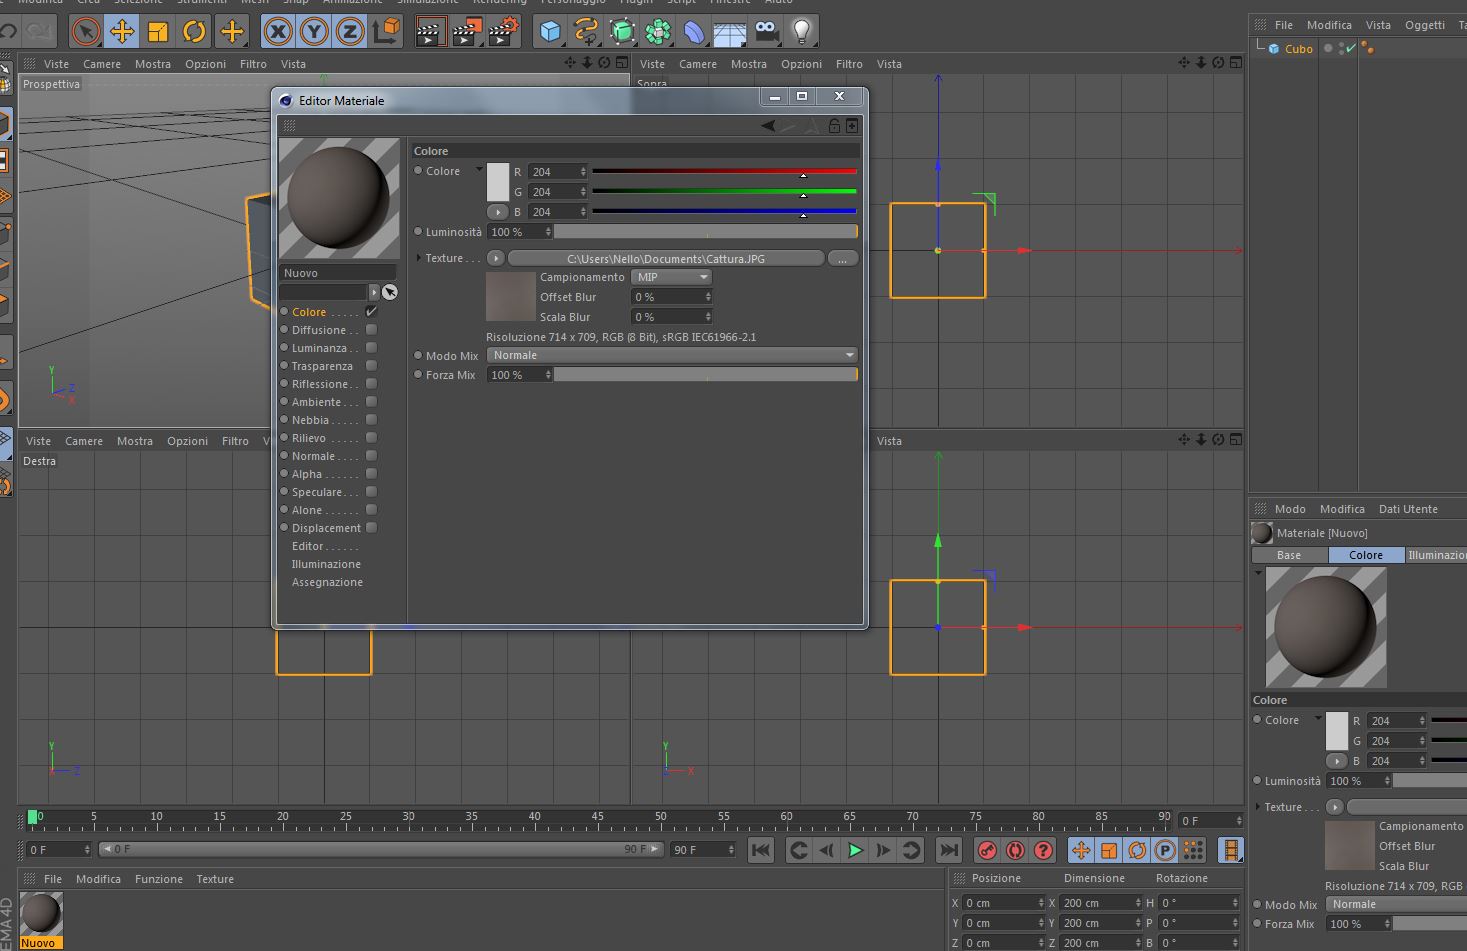Enable the Diffusione channel checkbox

click(371, 330)
